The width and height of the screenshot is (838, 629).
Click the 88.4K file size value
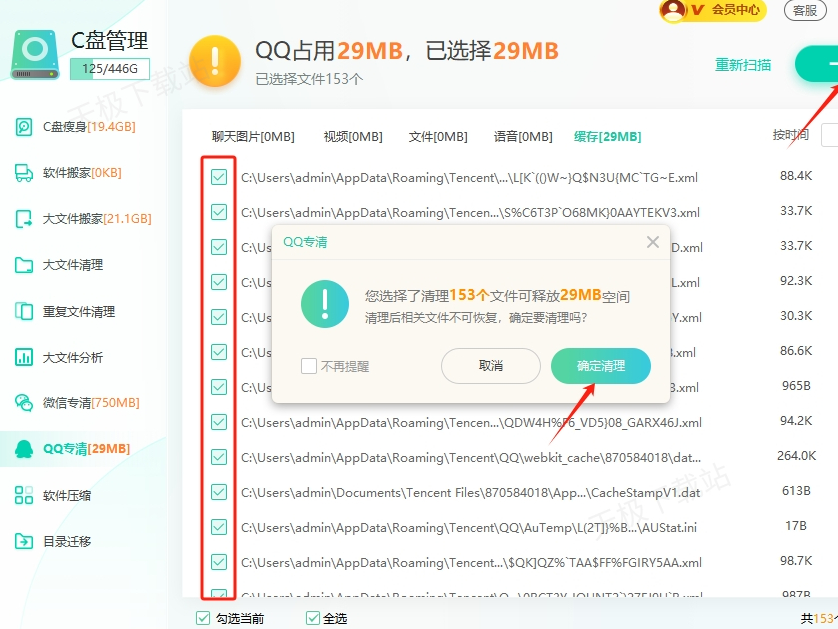tap(796, 176)
